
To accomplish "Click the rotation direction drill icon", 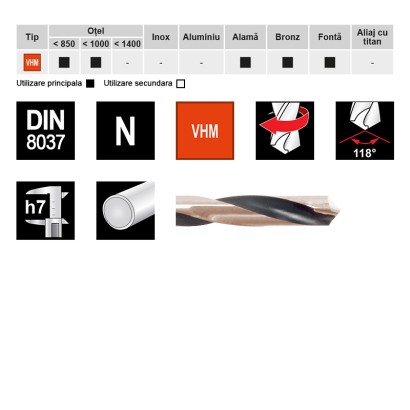I will coord(285,131).
